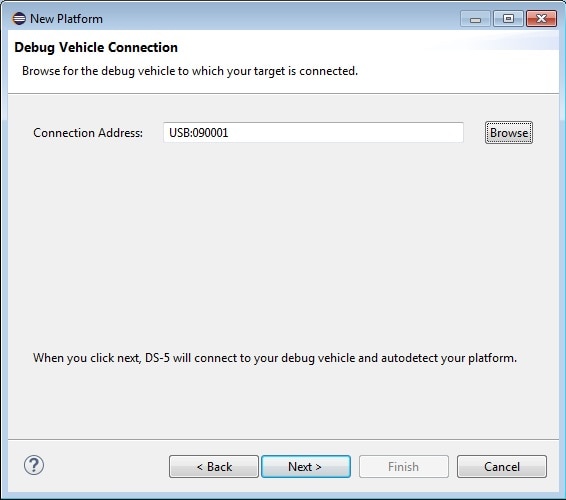Click the USB:090001 address text
566x500 pixels.
click(199, 133)
